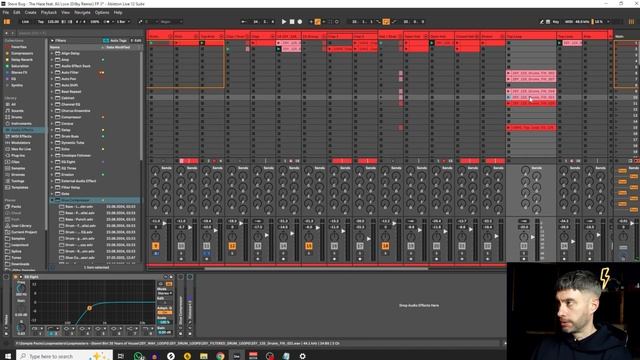The width and height of the screenshot is (640, 360).
Task: Open the File menu
Action: tap(6, 13)
